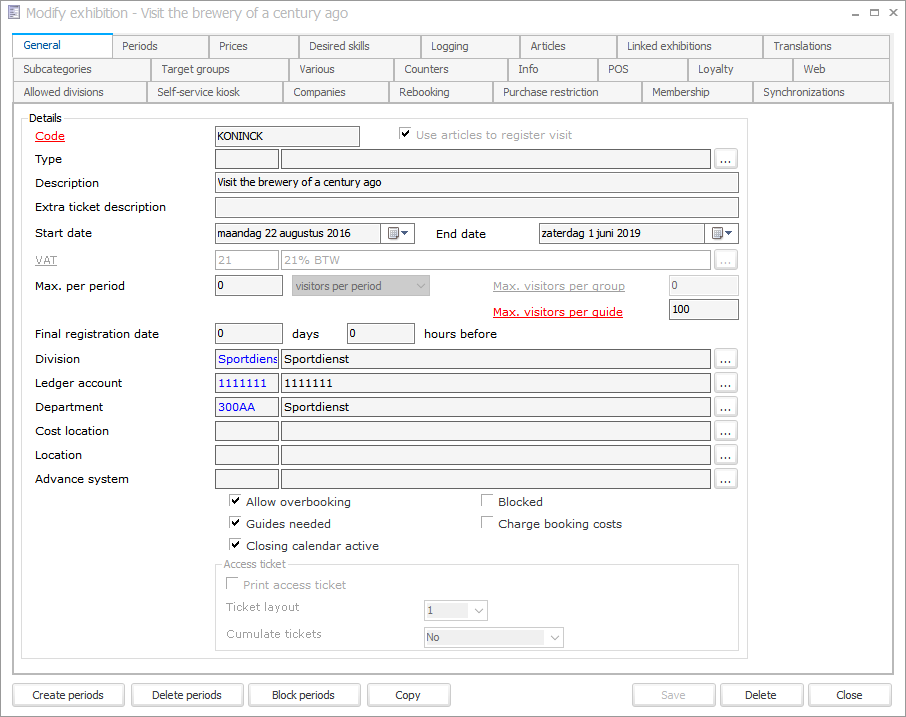Tick the Charge booking costs checkbox
This screenshot has height=717, width=906.
487,523
